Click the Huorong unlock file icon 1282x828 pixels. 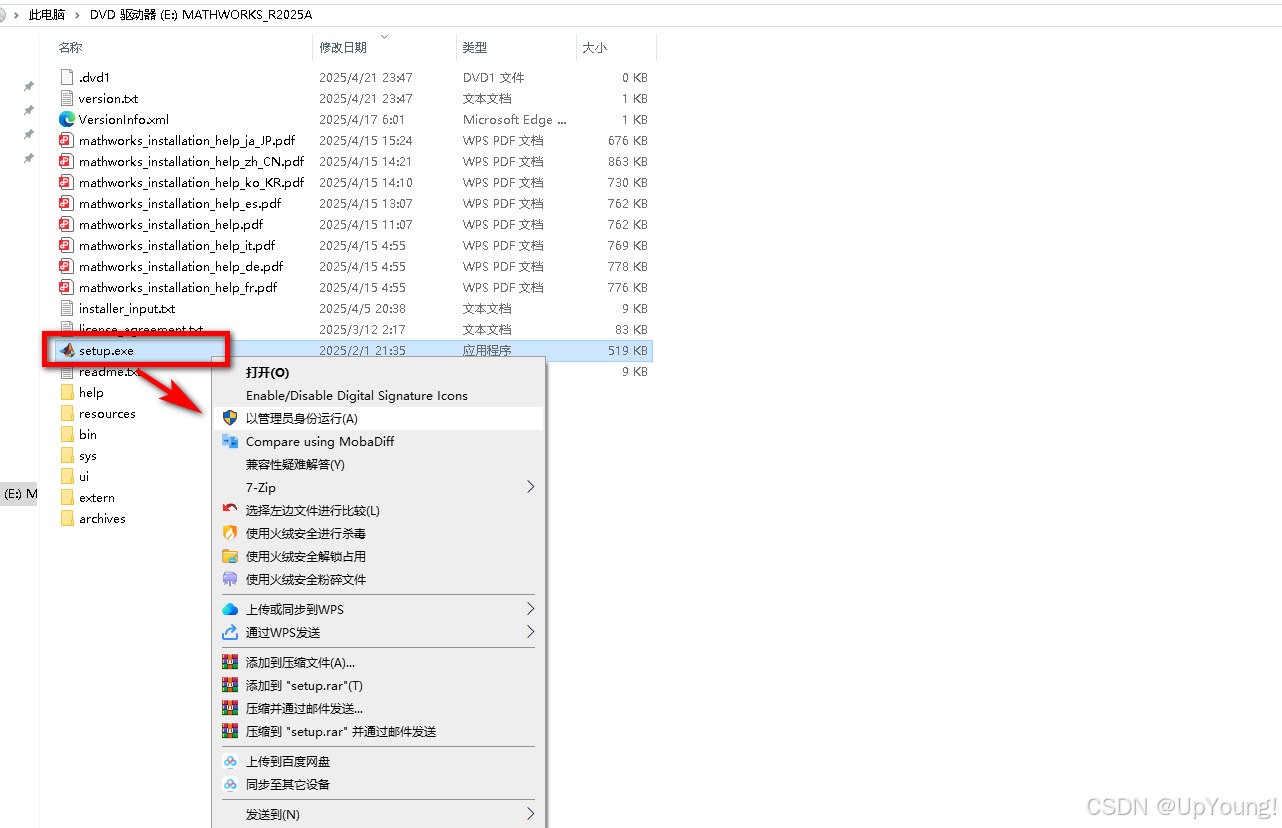[x=230, y=556]
